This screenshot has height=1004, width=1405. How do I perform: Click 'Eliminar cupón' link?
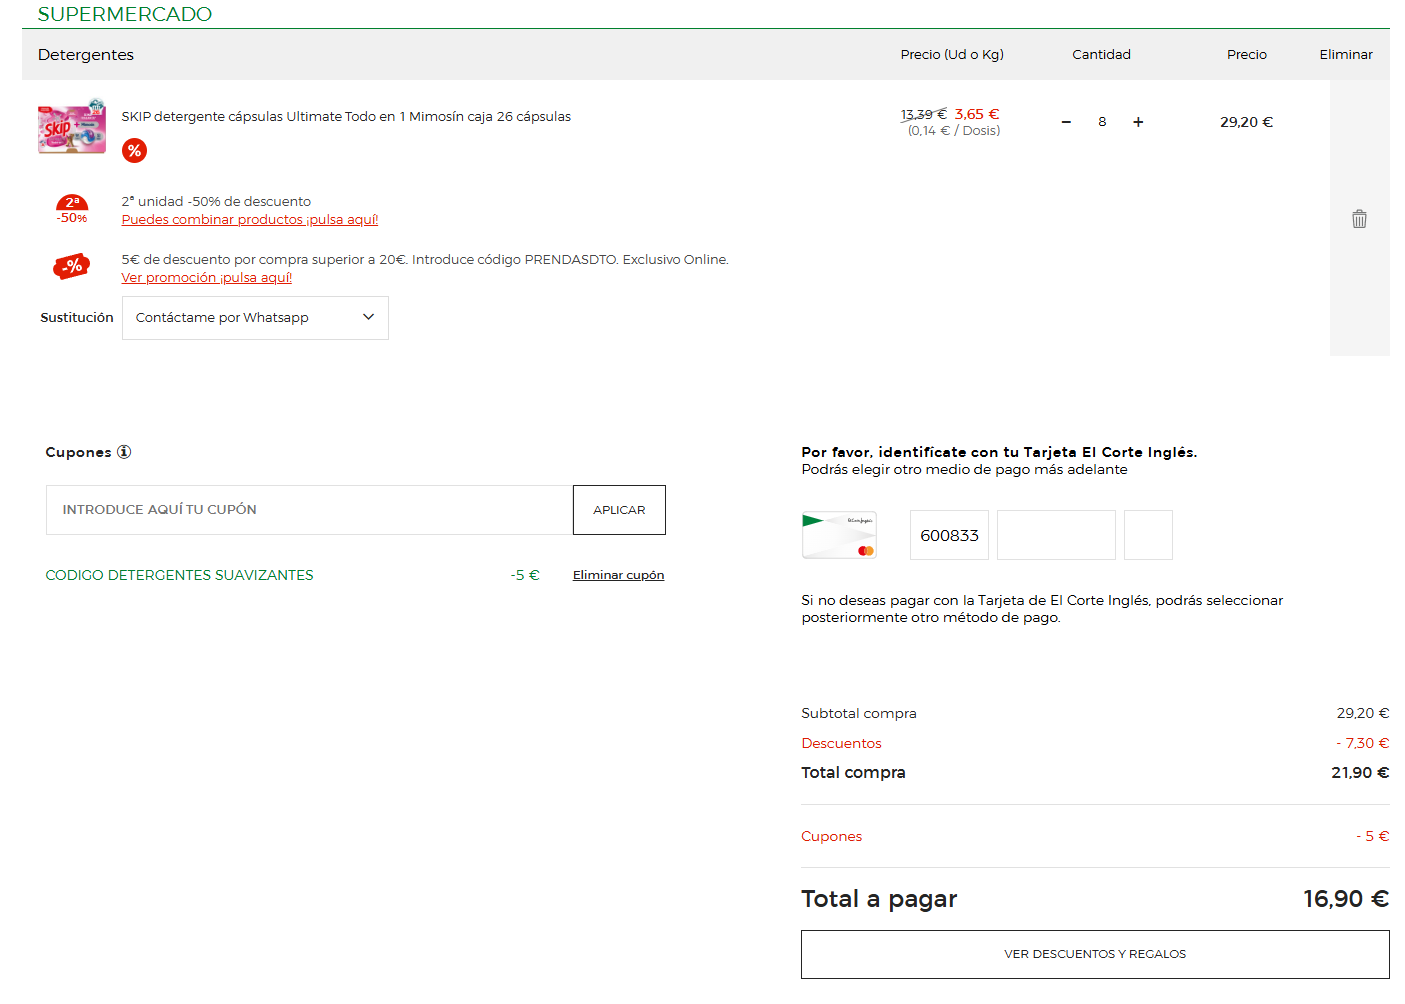tap(618, 575)
